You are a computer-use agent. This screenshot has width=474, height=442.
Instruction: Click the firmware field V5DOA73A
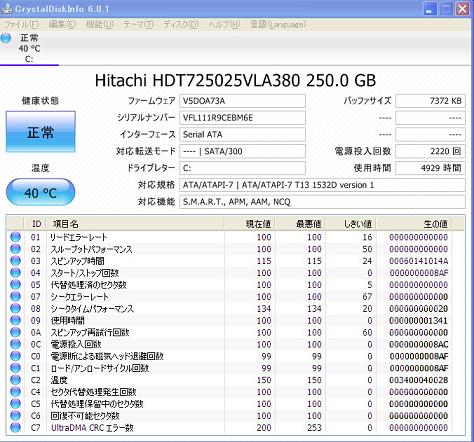242,101
